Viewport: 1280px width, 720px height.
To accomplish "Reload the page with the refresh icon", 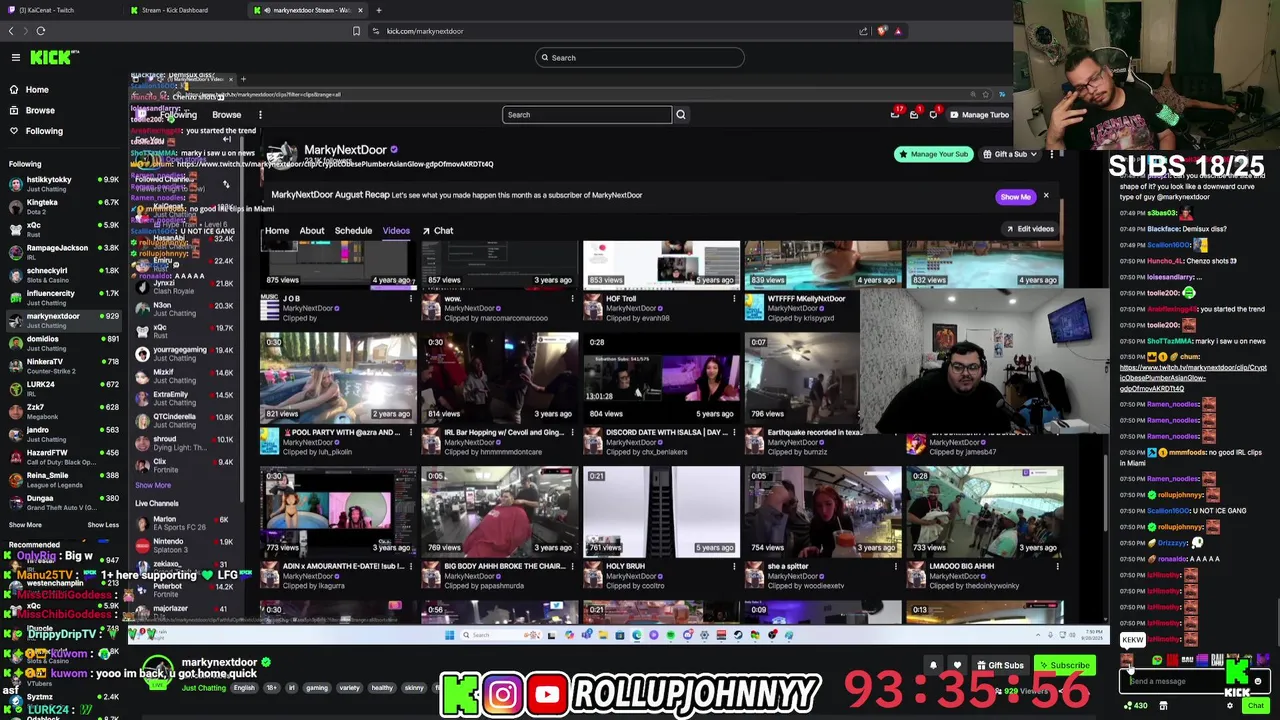I will pos(41,31).
